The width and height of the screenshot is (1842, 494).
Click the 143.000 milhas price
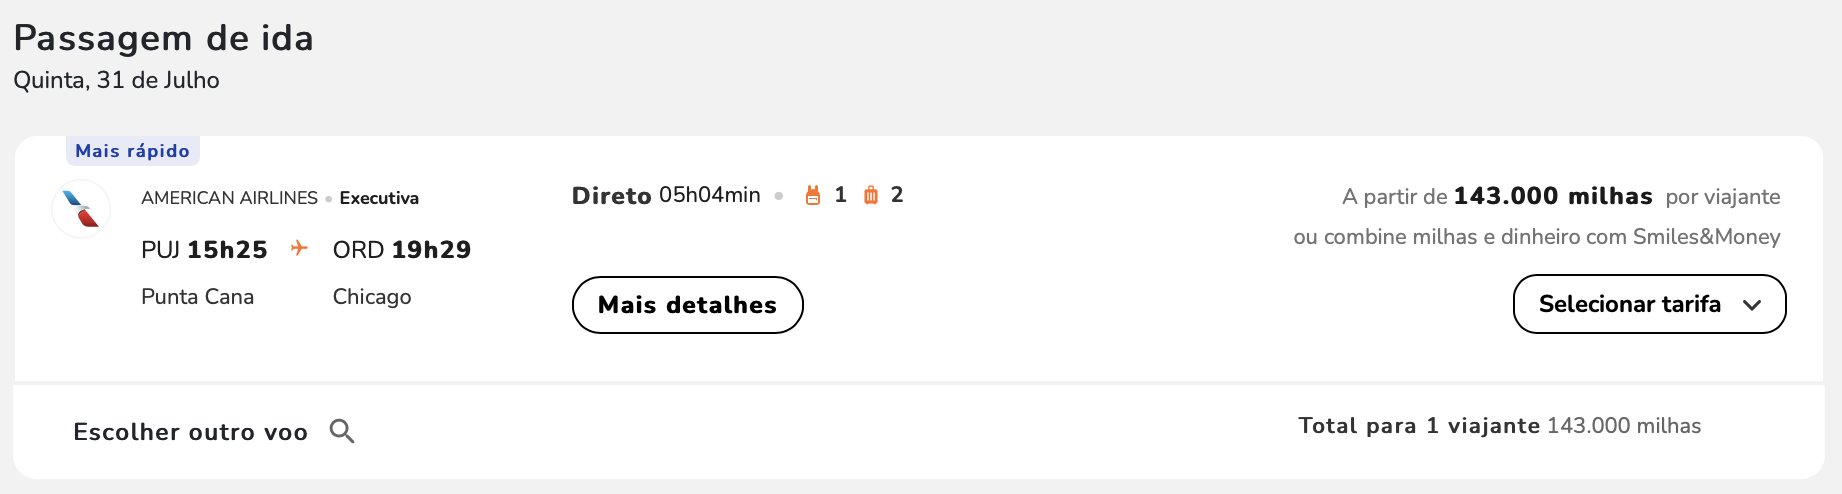(x=1552, y=196)
